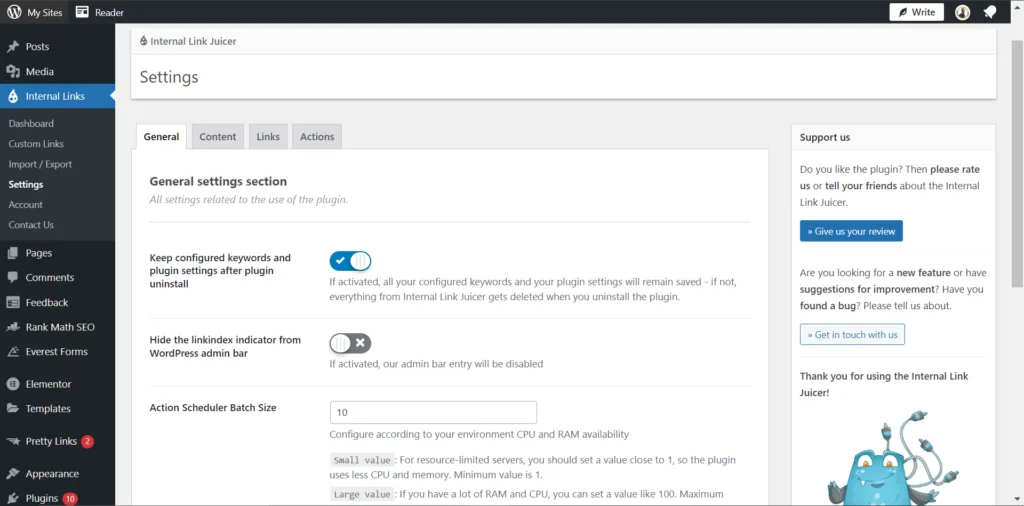Click the Comments bubble icon
1024x506 pixels.
(13, 277)
